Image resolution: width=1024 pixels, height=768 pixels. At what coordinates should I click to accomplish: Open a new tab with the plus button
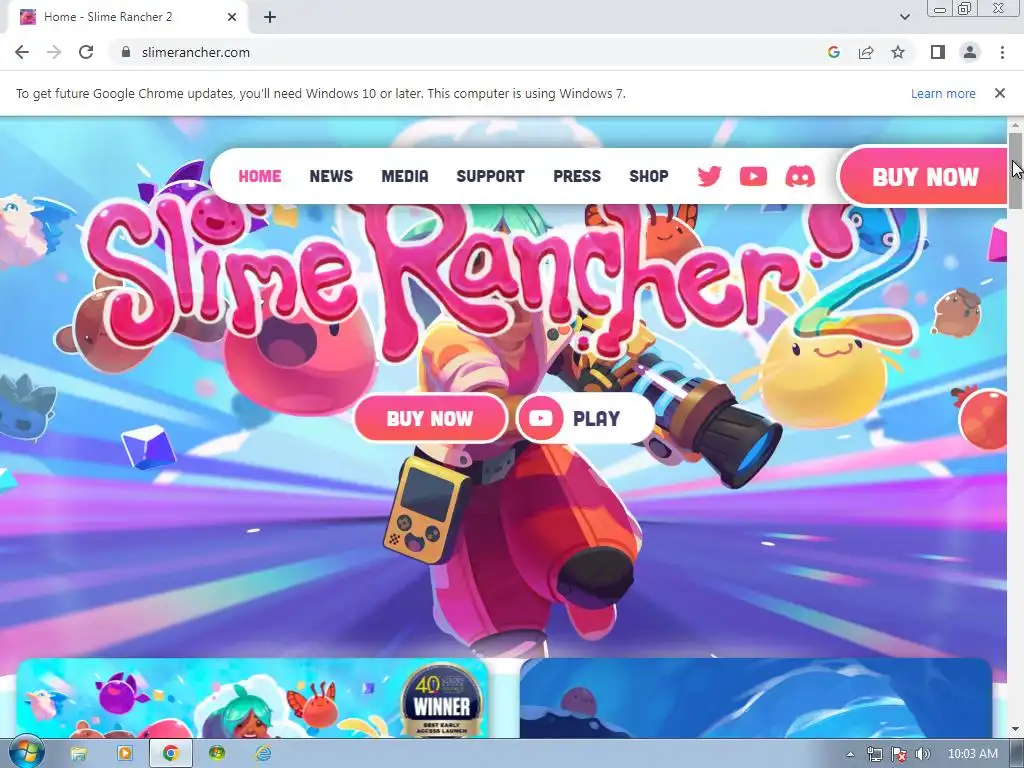270,17
